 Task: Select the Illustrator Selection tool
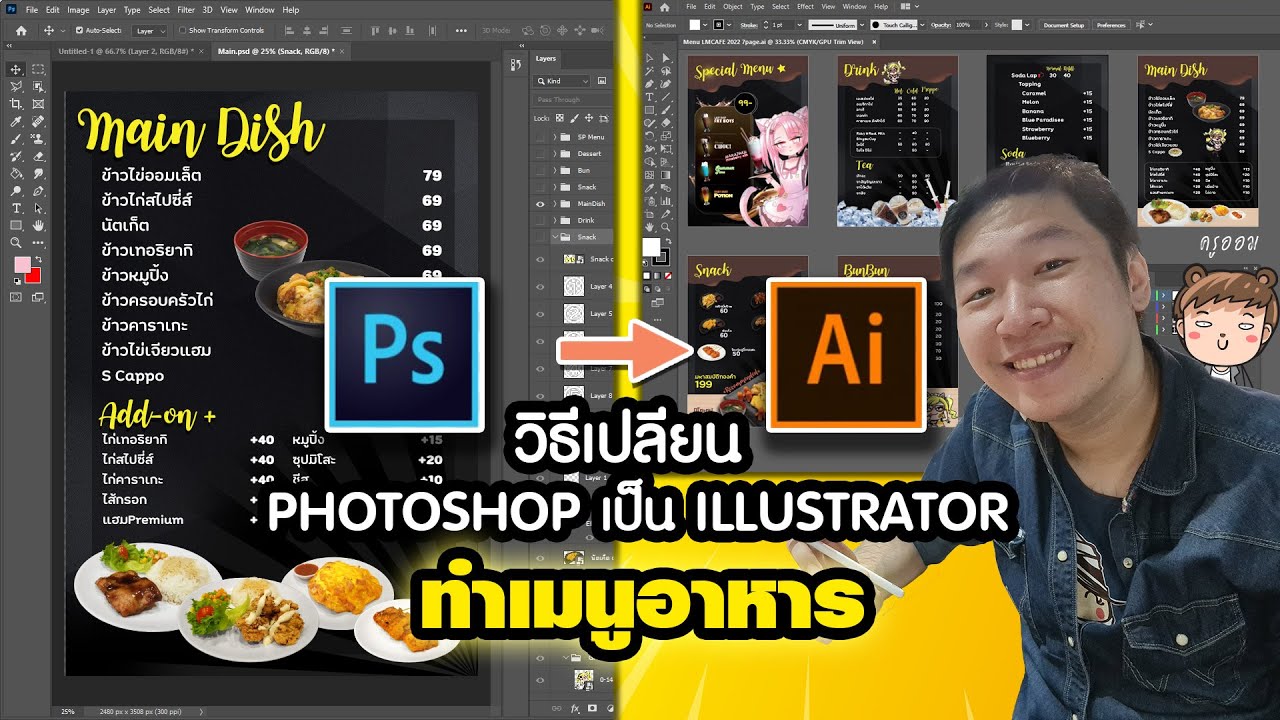650,57
